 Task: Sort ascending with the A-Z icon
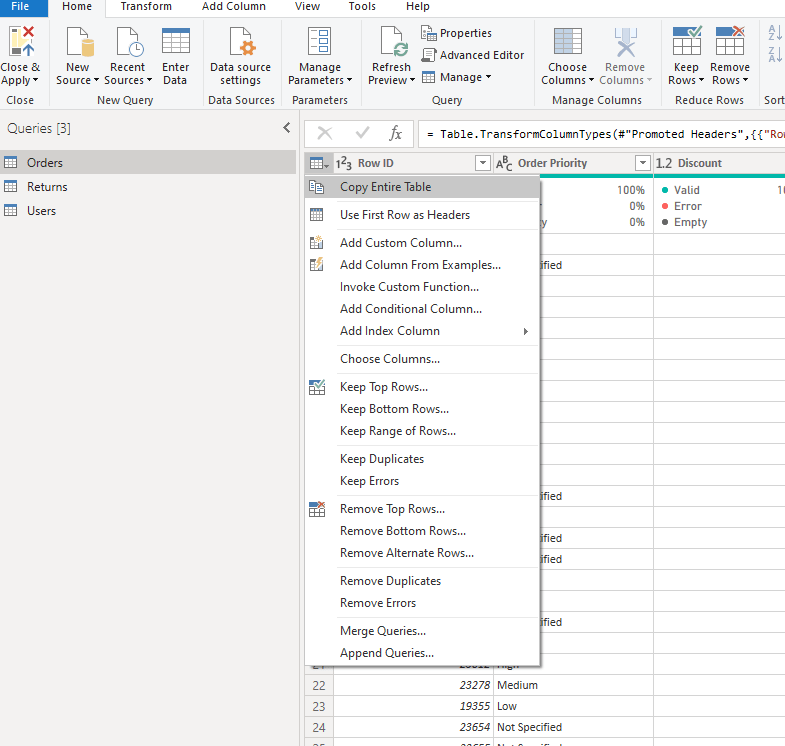(774, 33)
